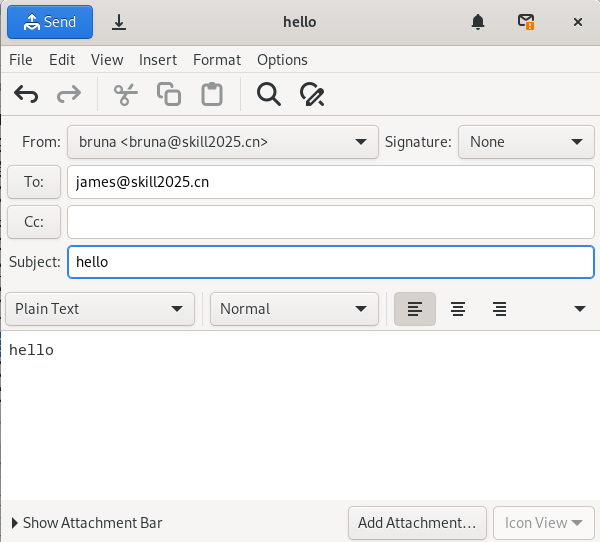Save draft using download arrow icon
Image resolution: width=600 pixels, height=542 pixels.
[x=119, y=22]
